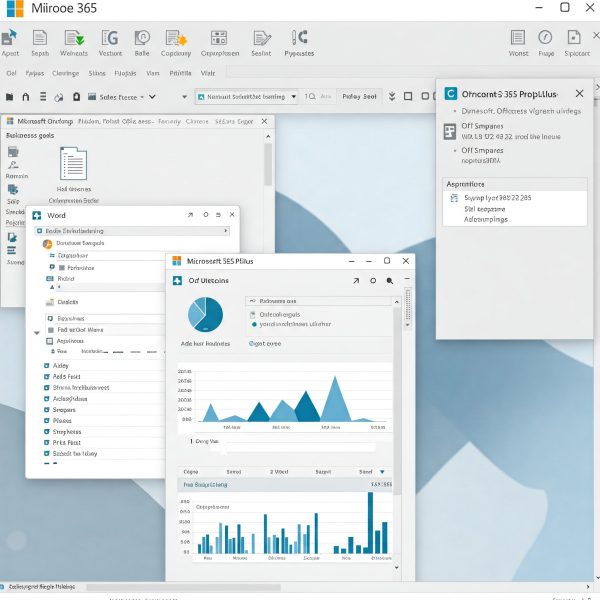Open the Nomsart Sofeakttlat combo box

click(x=247, y=96)
